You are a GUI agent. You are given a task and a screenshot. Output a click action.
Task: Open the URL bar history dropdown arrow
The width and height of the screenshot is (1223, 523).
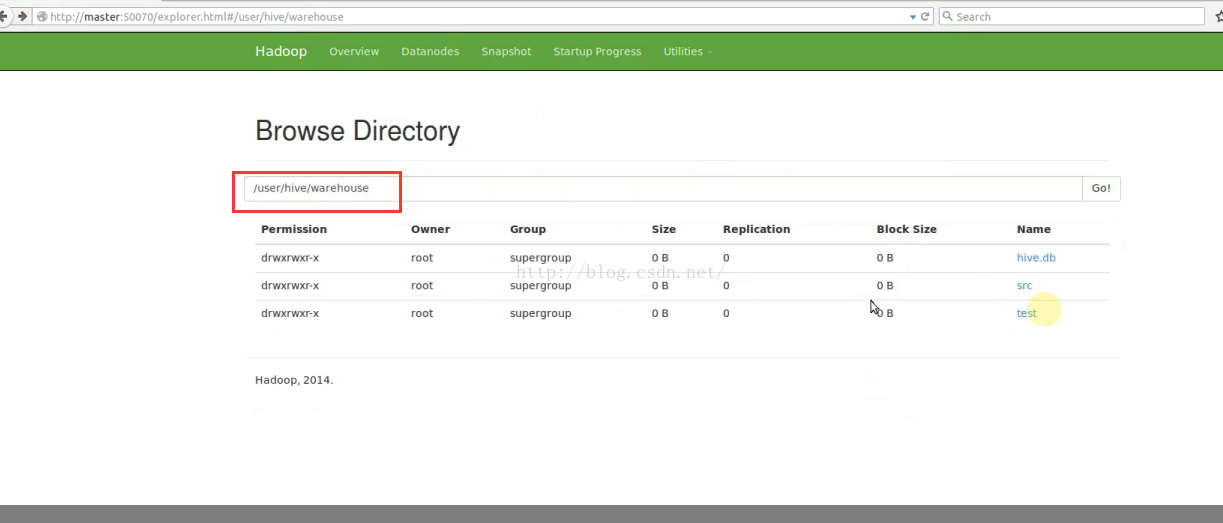pos(912,17)
